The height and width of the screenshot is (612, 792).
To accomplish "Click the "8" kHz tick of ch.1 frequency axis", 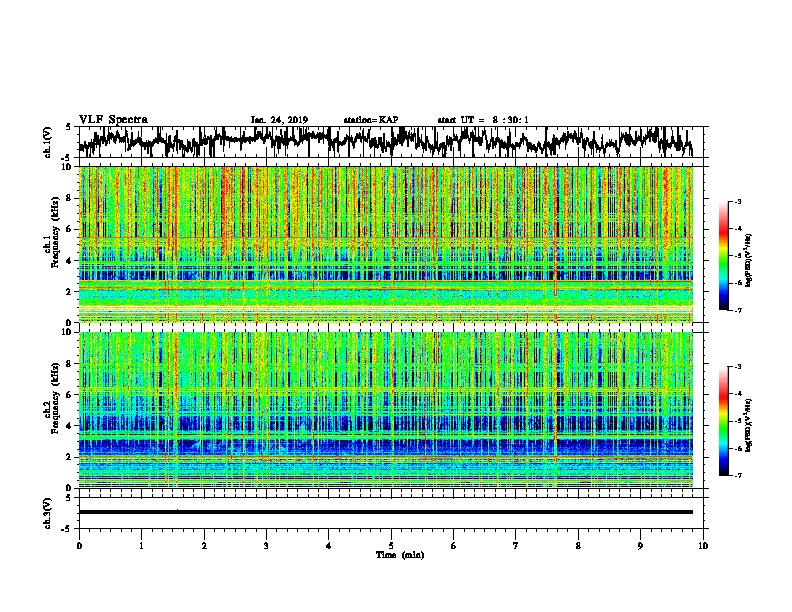I will [71, 198].
